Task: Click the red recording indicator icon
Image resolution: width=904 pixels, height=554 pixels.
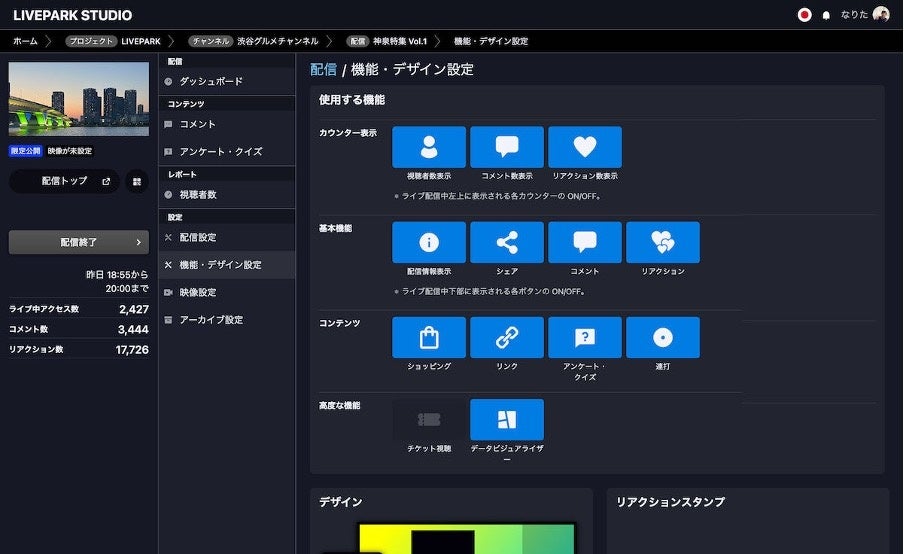Action: (804, 15)
